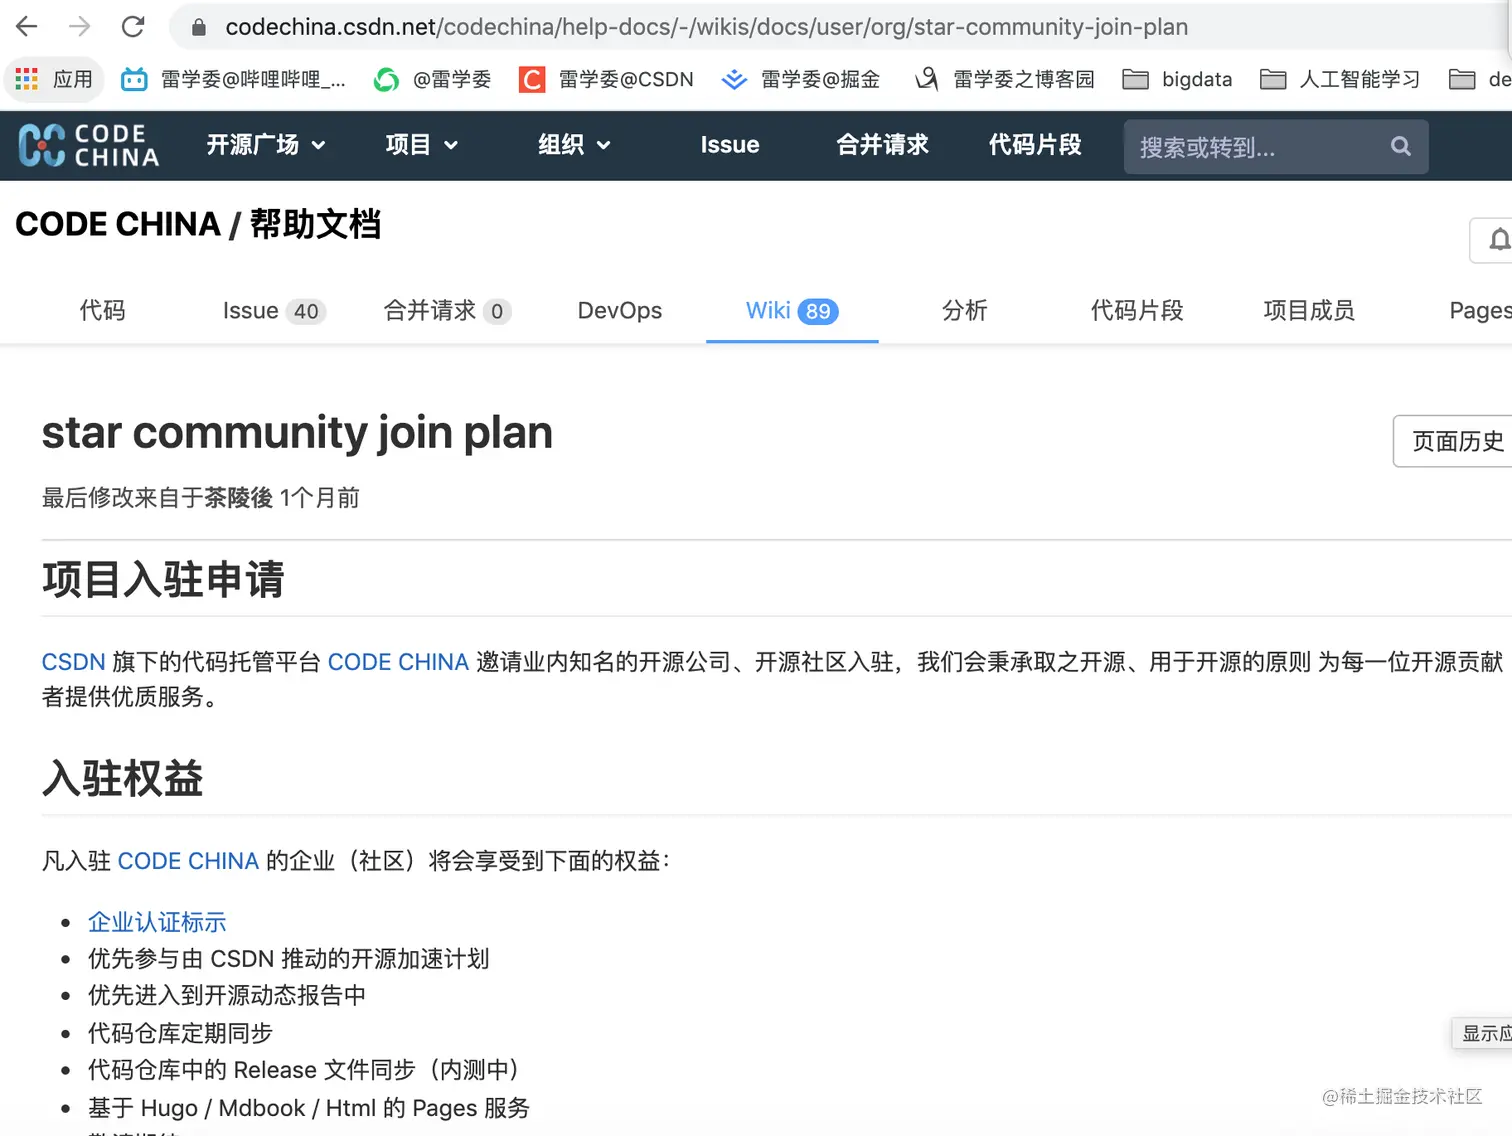
Task: Open the notifications bell icon
Action: coord(1499,240)
